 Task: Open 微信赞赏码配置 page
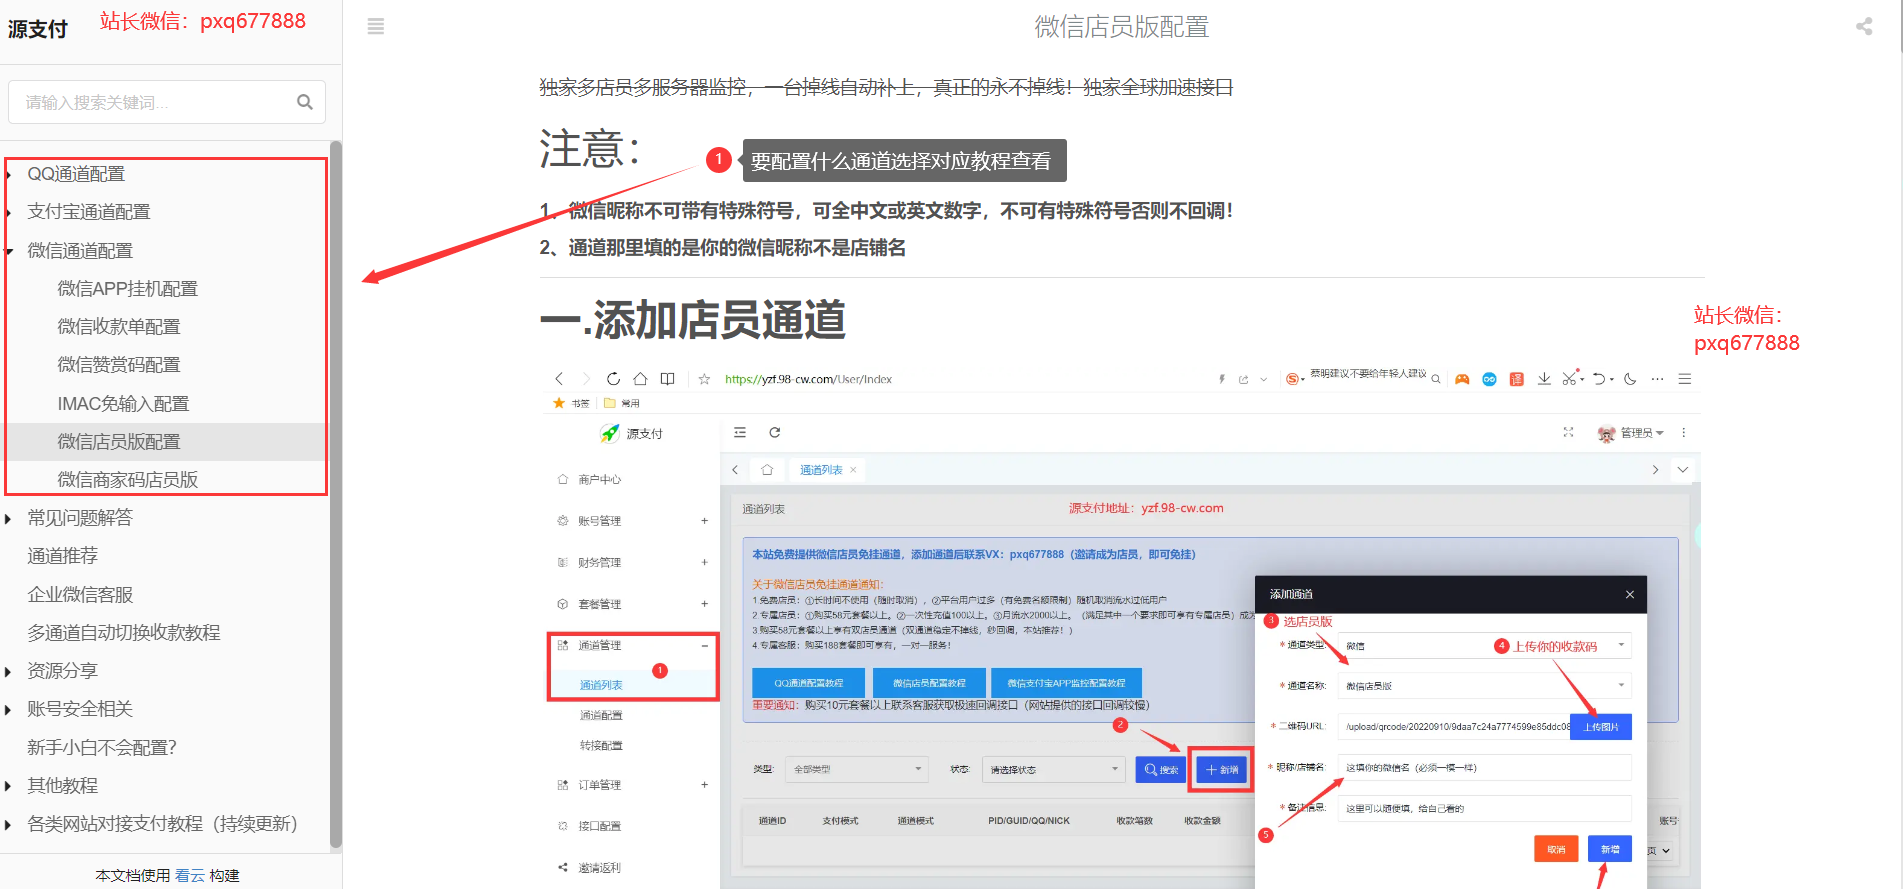click(119, 365)
